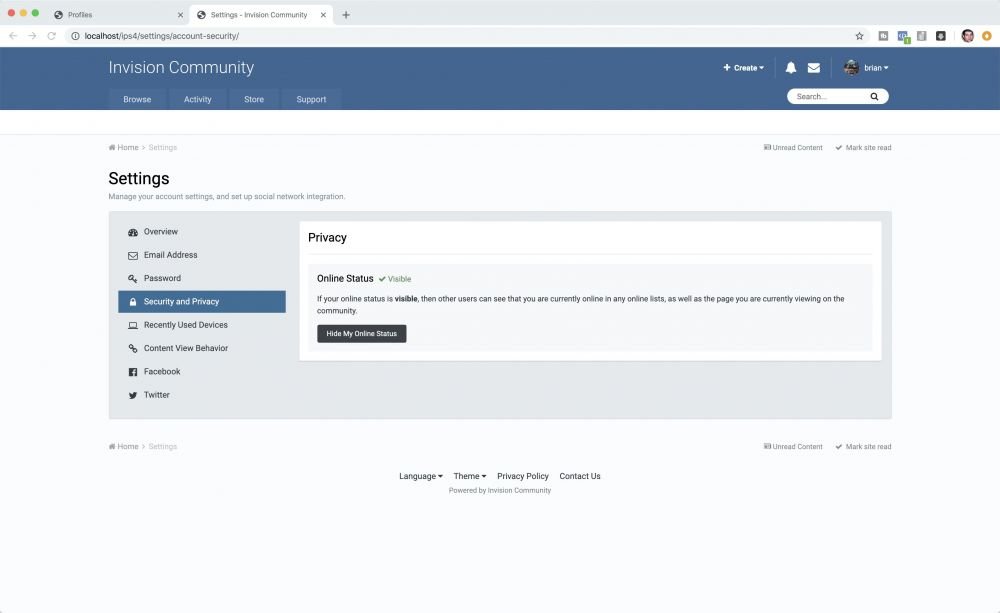Open the Browse navigation tab
Image resolution: width=1000 pixels, height=613 pixels.
[137, 100]
